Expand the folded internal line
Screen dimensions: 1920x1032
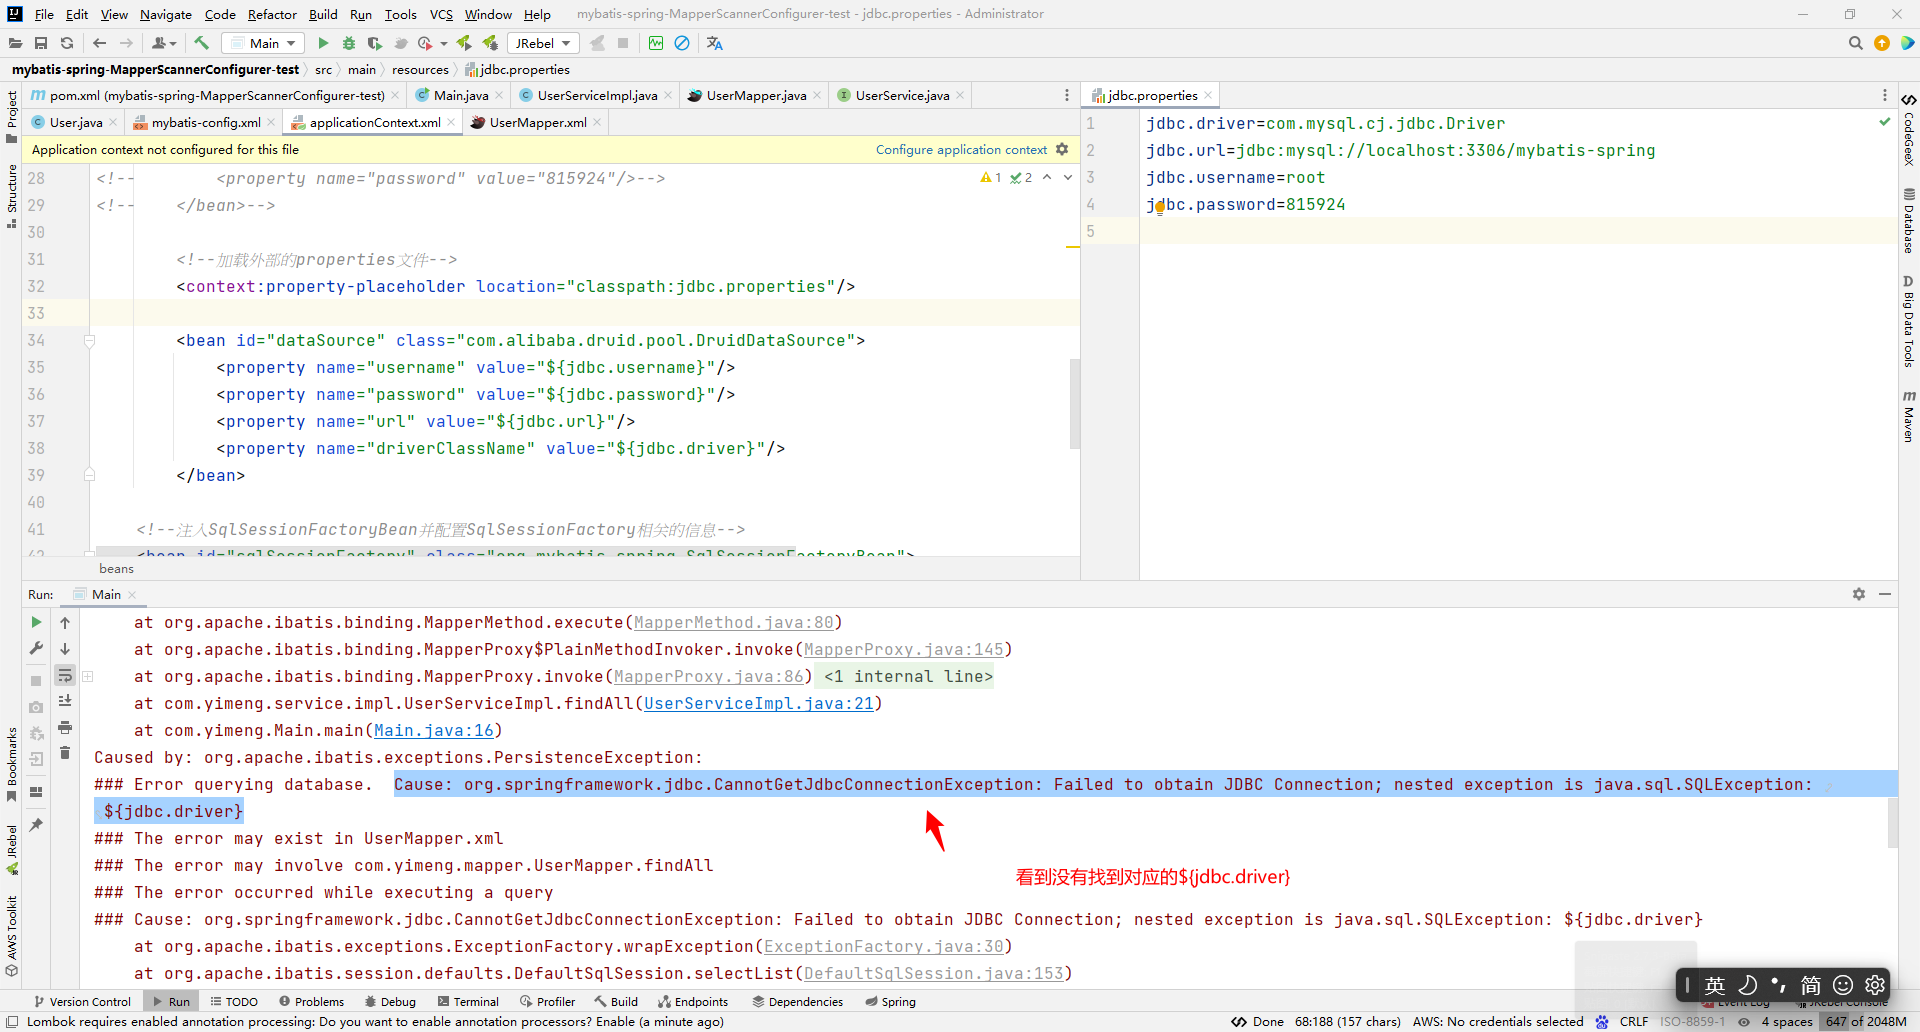(88, 677)
